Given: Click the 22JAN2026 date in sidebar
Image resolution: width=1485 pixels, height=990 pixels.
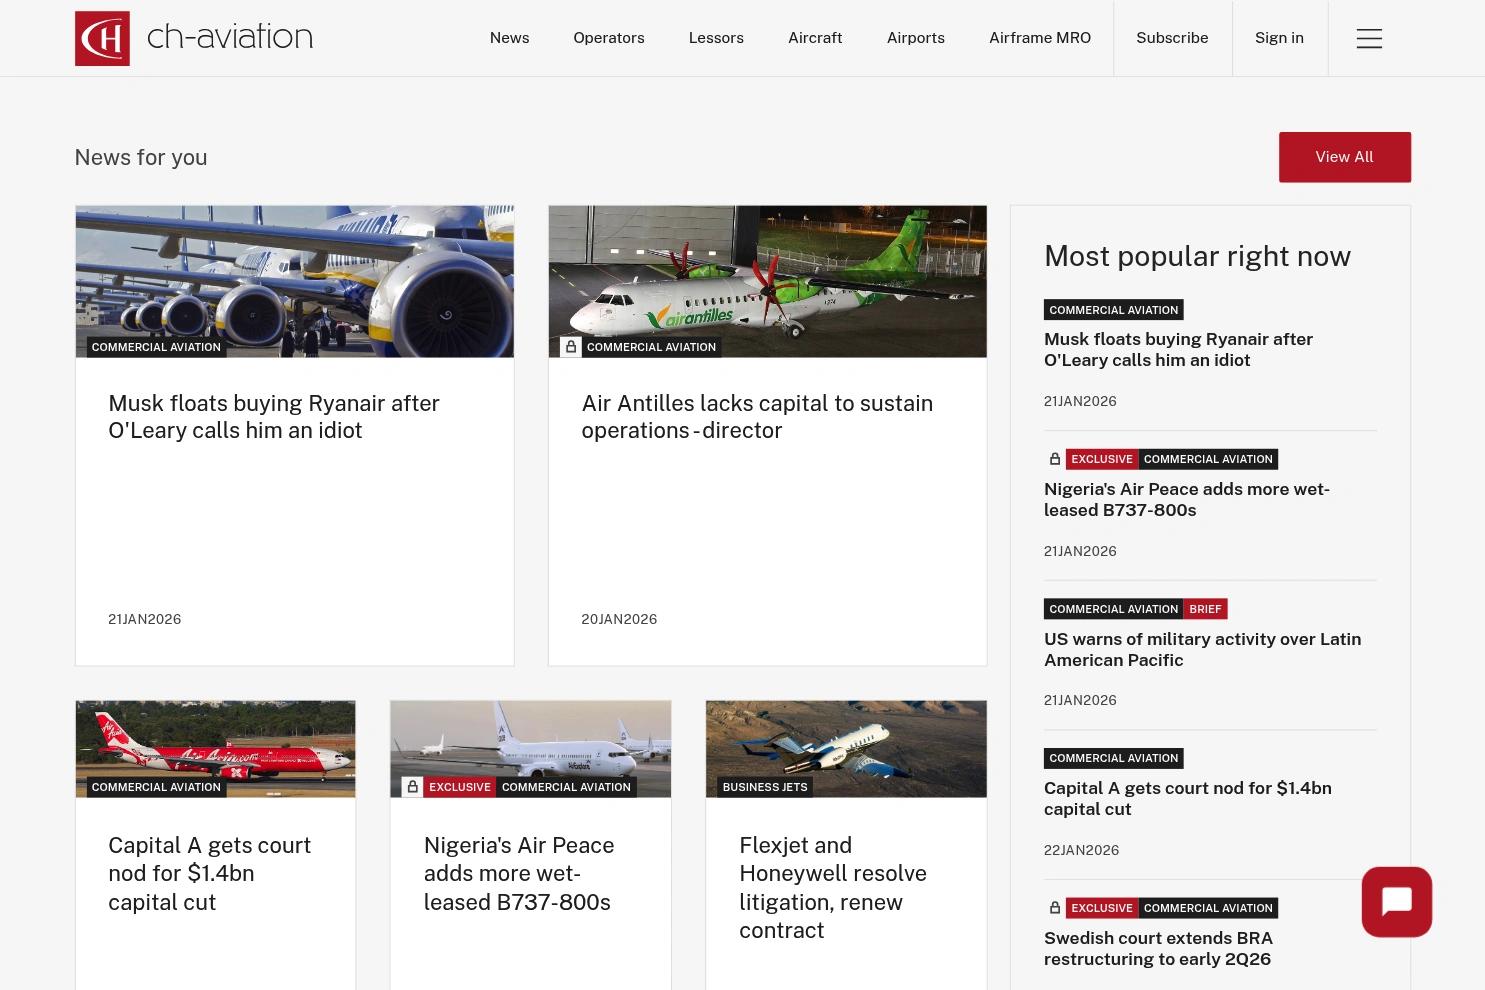Looking at the screenshot, I should [x=1081, y=850].
